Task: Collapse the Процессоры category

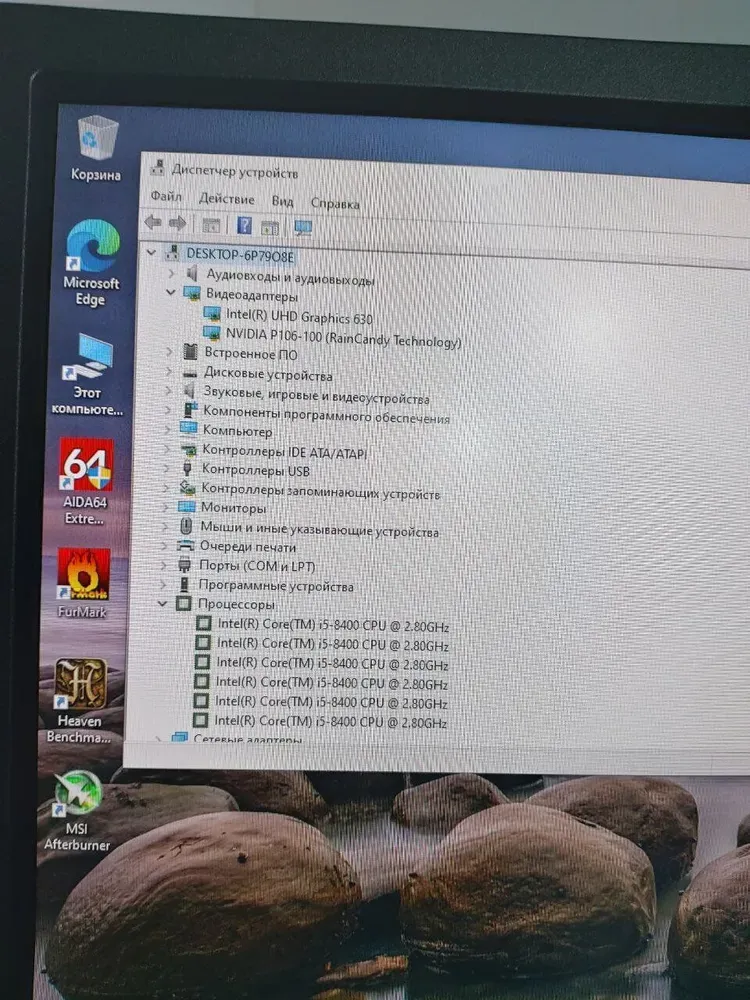Action: [x=163, y=604]
